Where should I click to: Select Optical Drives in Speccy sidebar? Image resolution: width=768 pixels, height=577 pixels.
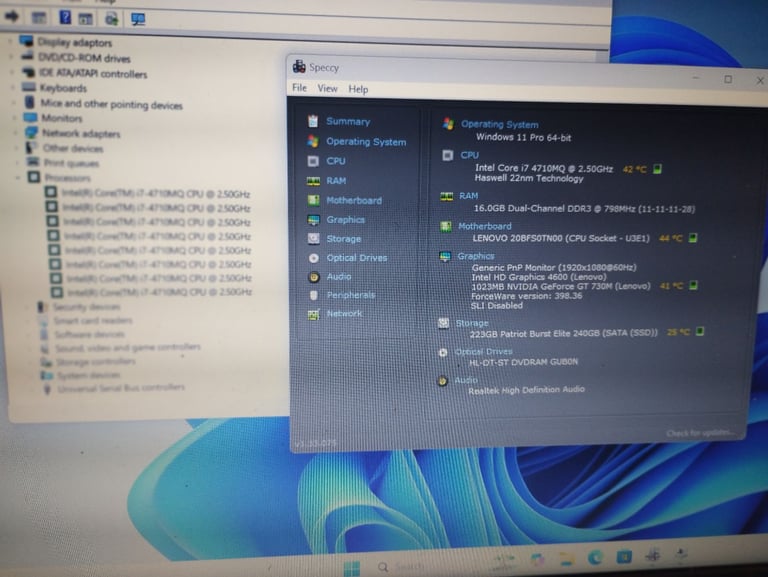click(357, 258)
